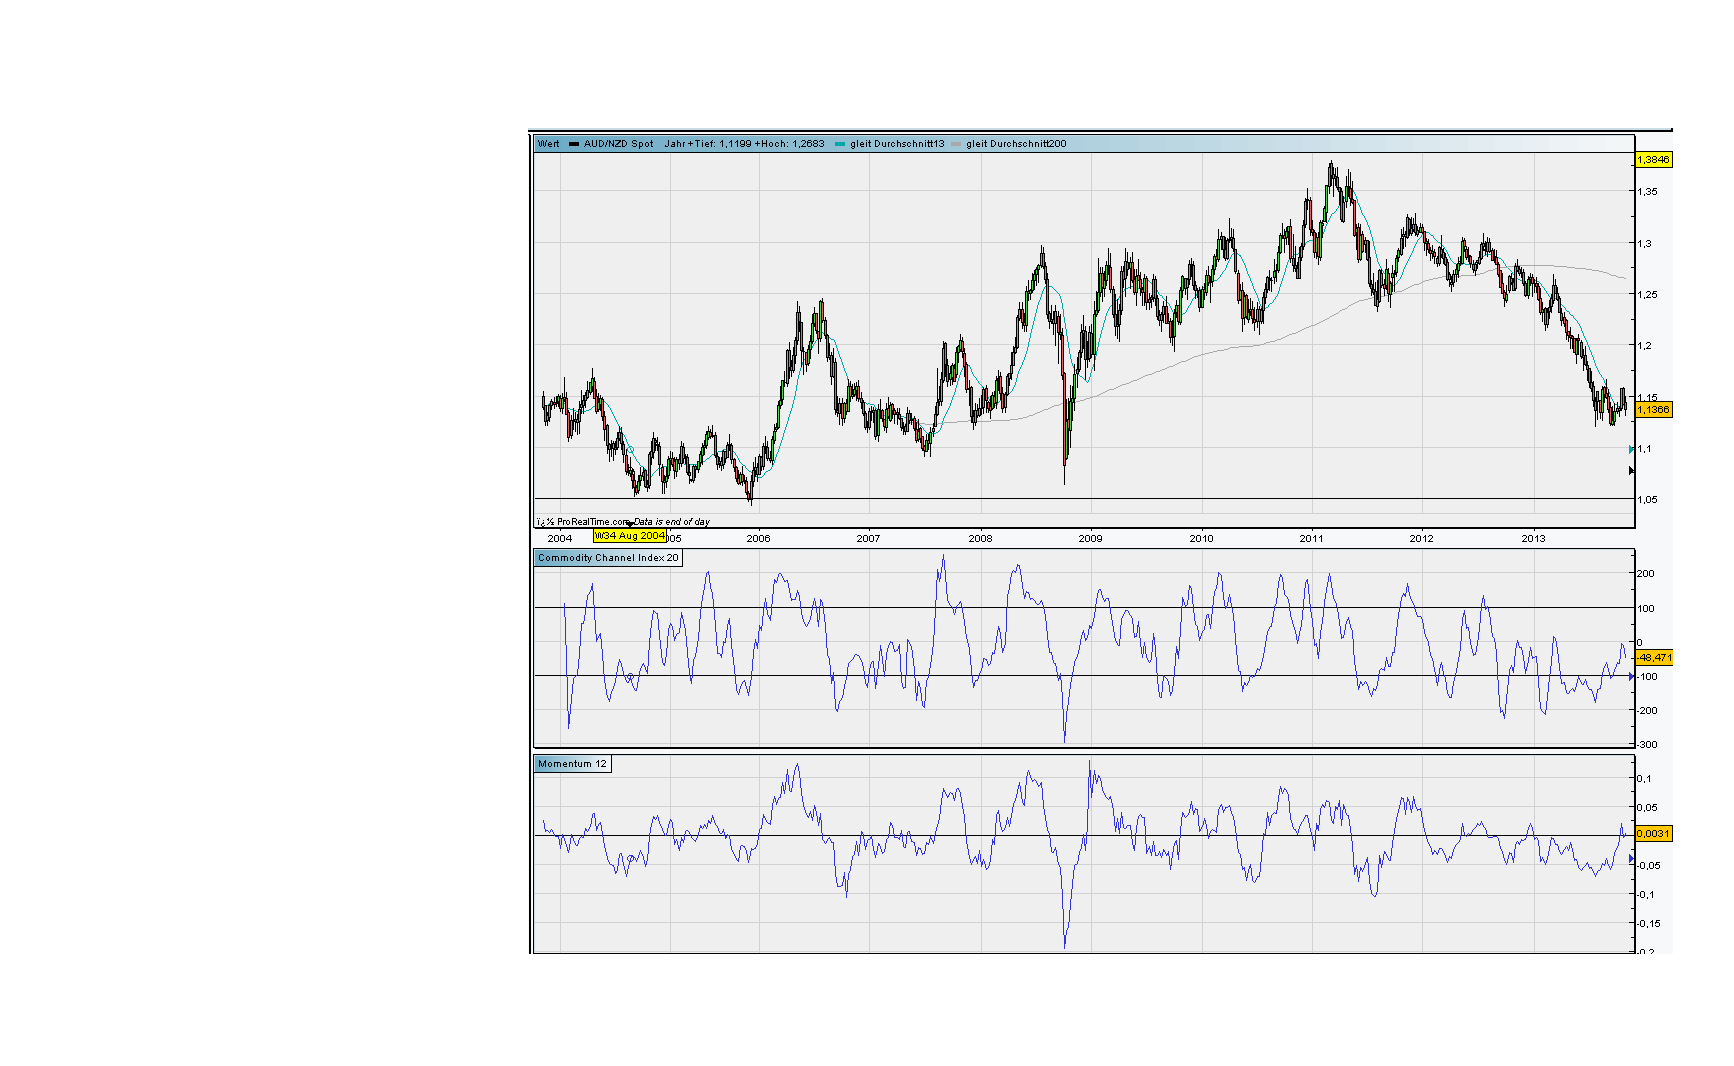Click the W34 Aug 2004 date marker
Screen dimensions: 1734x1066
[629, 536]
